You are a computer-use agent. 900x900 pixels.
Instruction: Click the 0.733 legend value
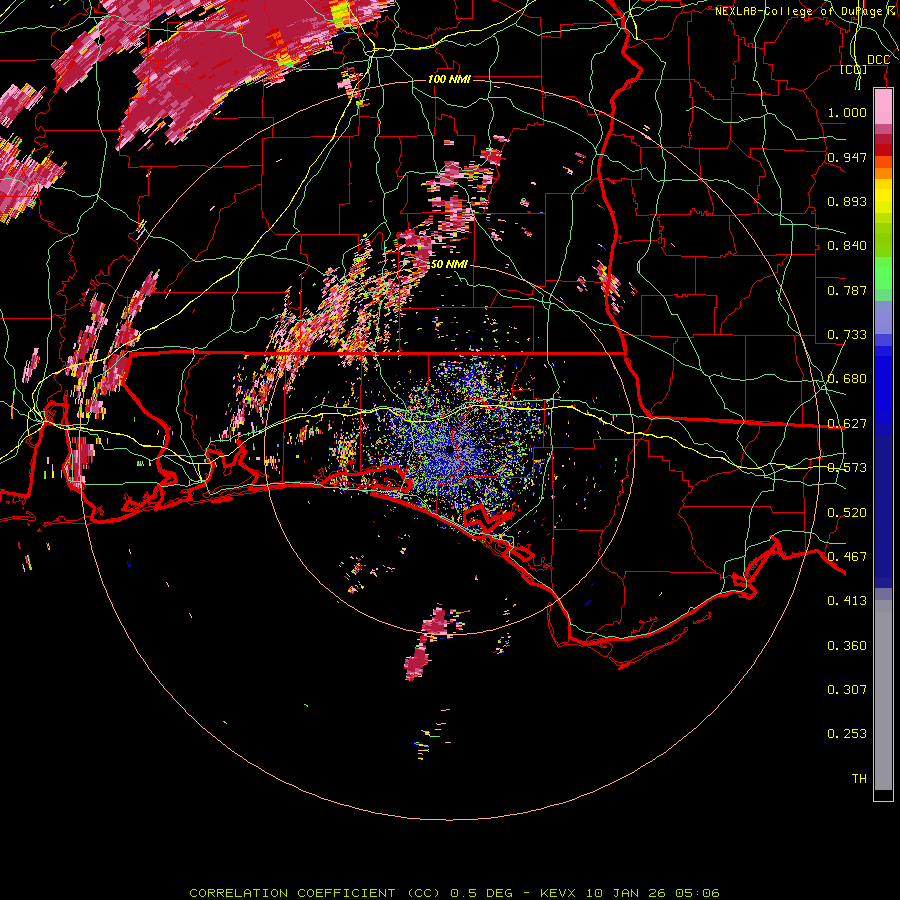[x=847, y=335]
